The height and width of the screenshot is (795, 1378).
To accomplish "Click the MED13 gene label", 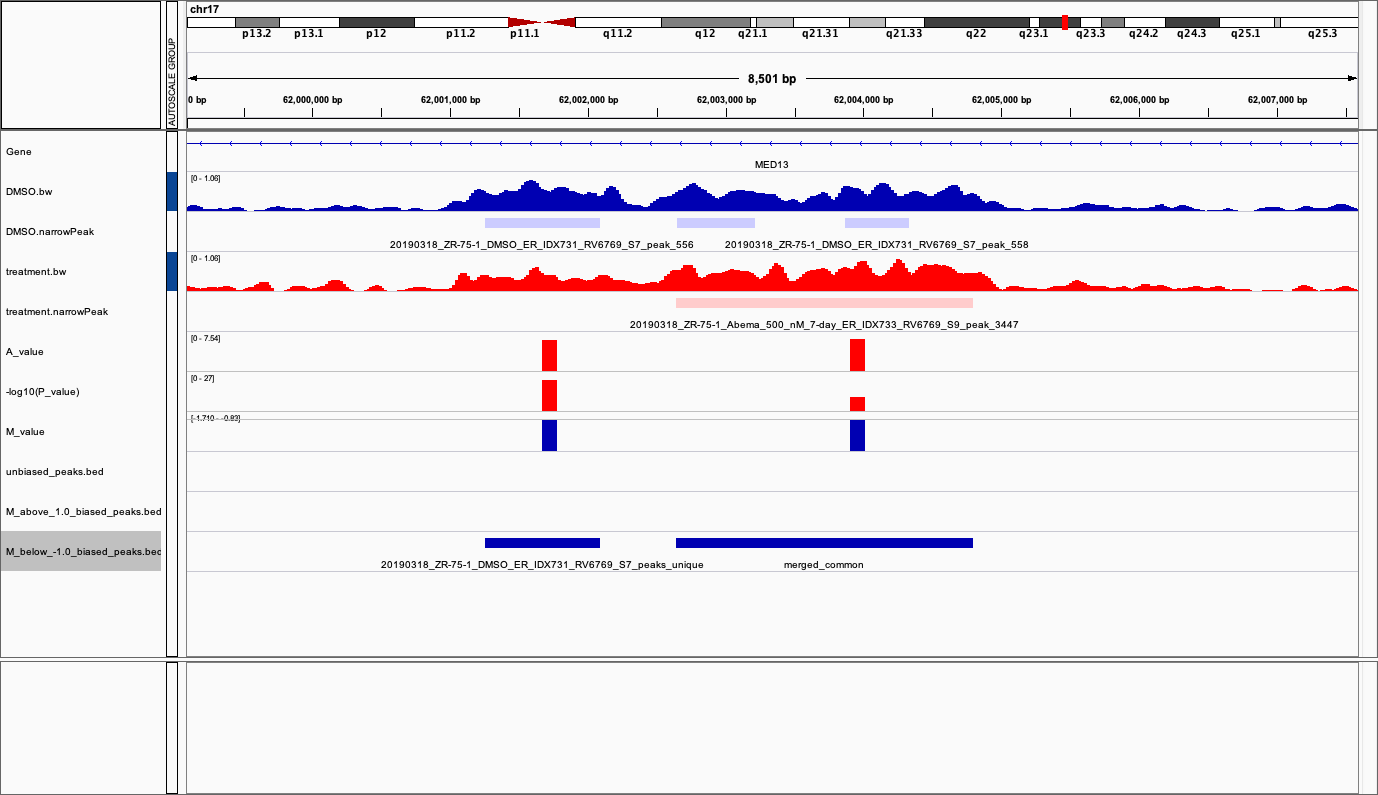I will (772, 164).
